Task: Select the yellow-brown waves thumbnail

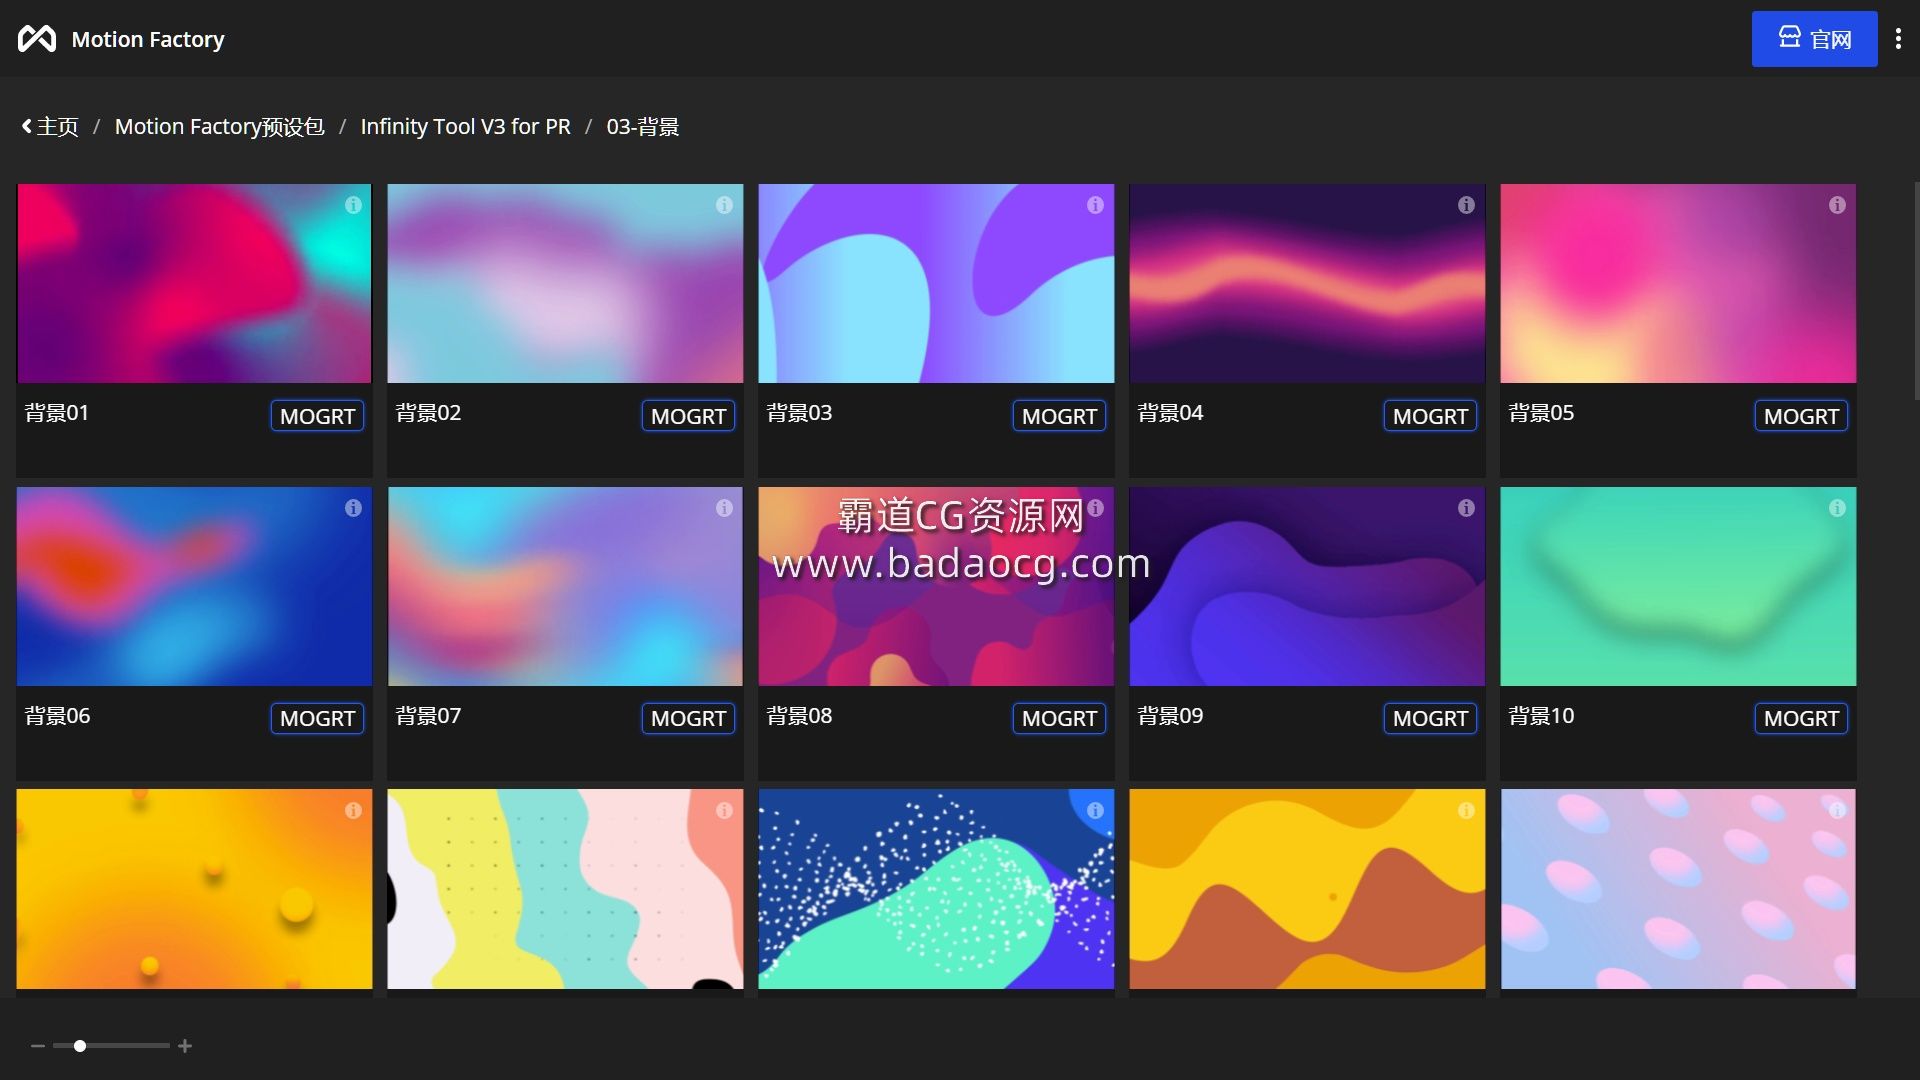Action: (x=1307, y=889)
